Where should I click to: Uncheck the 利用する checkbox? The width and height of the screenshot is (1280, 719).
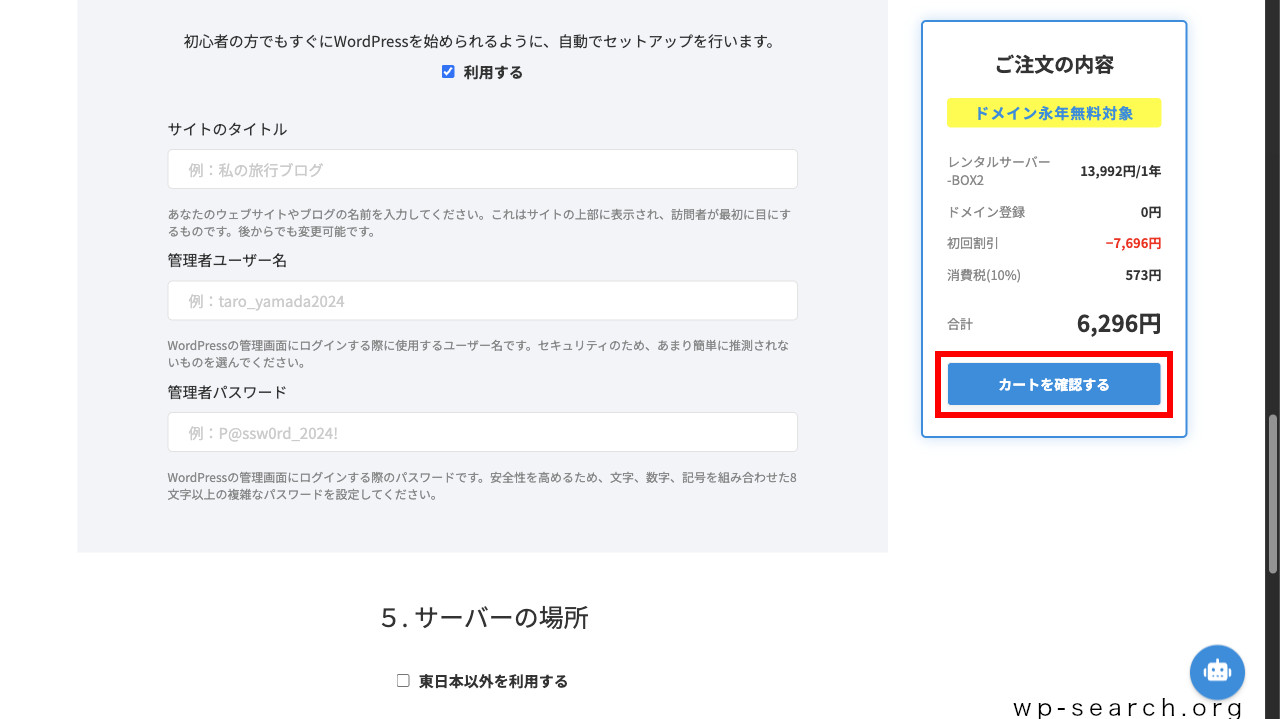[448, 72]
